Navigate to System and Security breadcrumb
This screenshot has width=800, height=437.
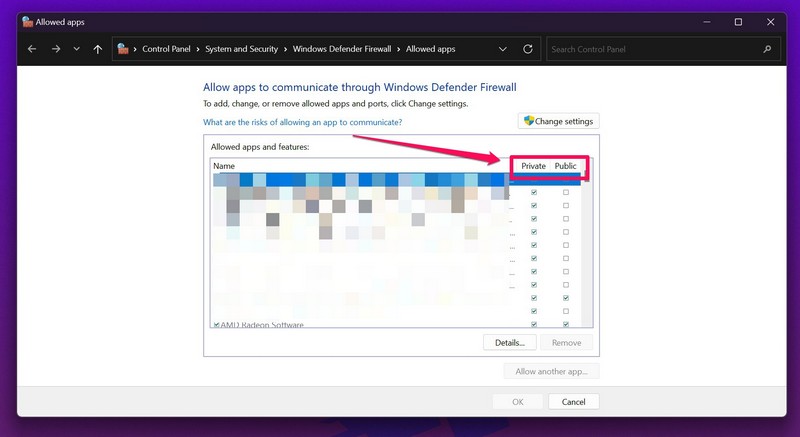pos(243,48)
